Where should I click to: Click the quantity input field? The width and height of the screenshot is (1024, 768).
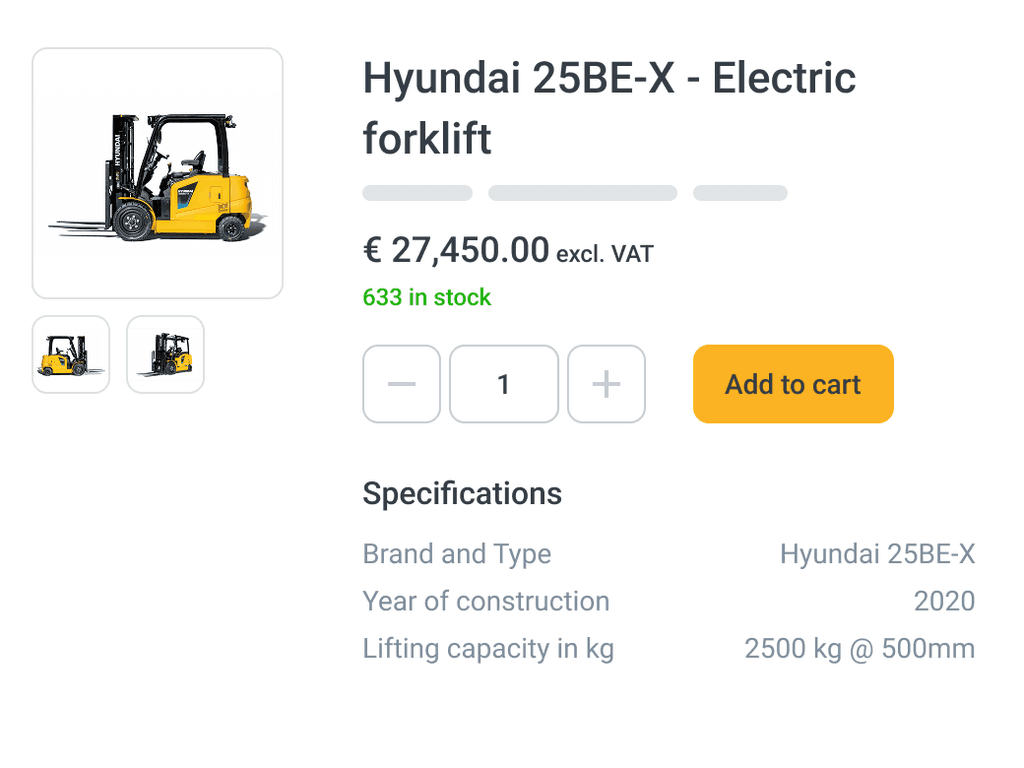(504, 384)
